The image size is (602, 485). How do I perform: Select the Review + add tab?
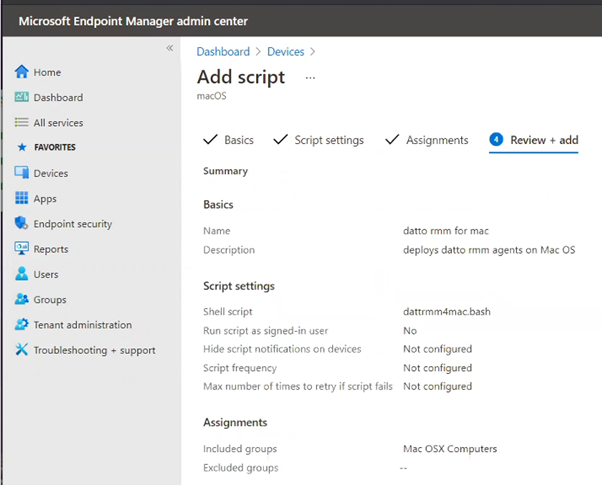click(x=534, y=140)
